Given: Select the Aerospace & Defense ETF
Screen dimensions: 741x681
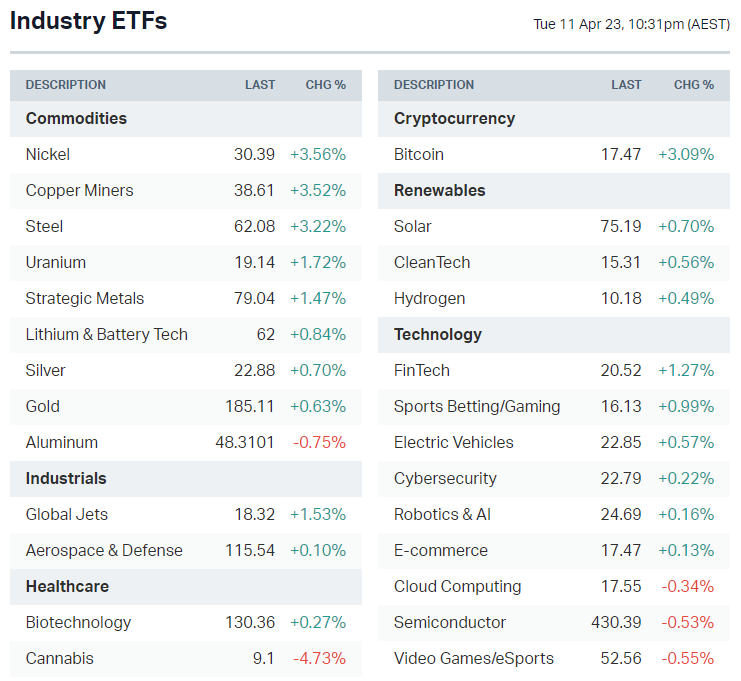Looking at the screenshot, I should [104, 550].
